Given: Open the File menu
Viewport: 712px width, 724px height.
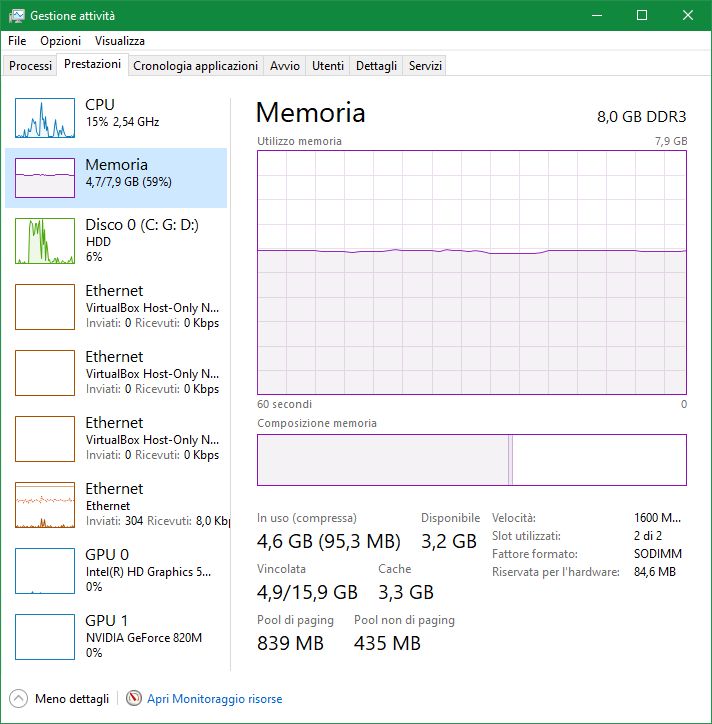Looking at the screenshot, I should (17, 41).
